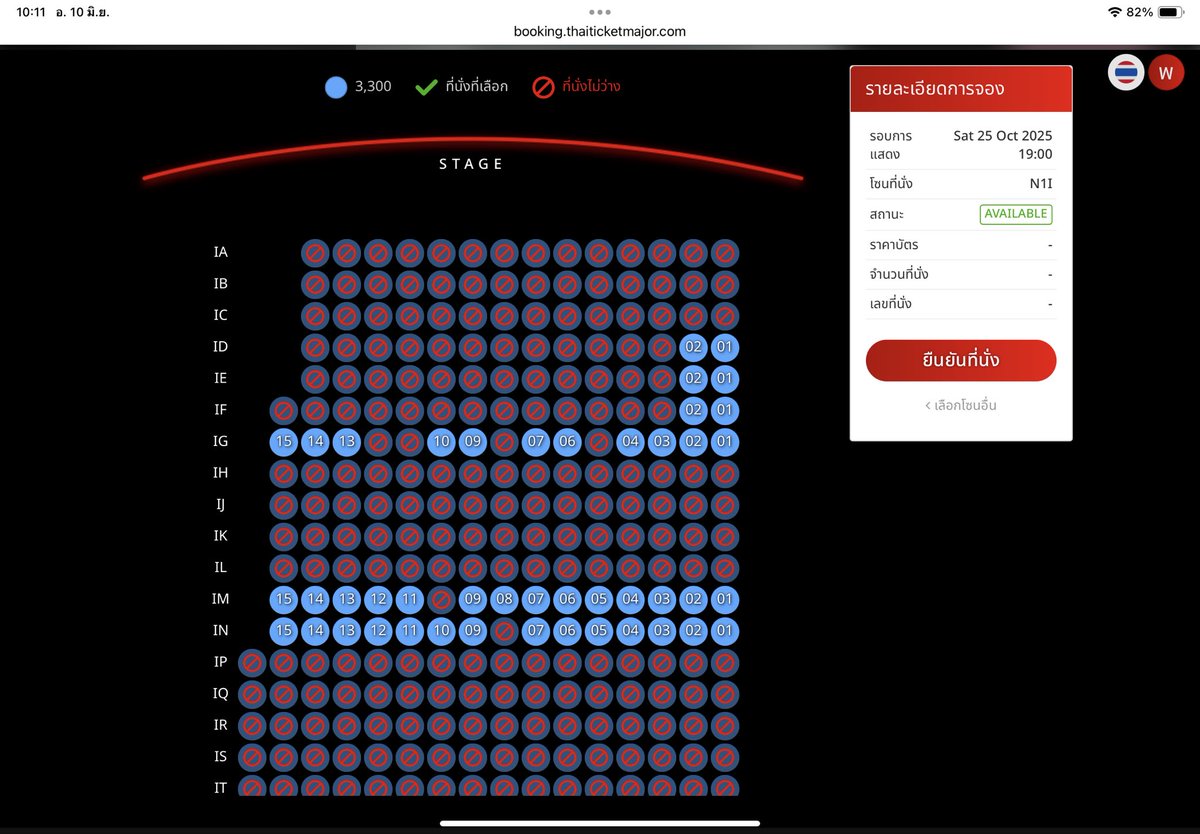Click the ID row label
The width and height of the screenshot is (1200, 834).
[x=221, y=347]
